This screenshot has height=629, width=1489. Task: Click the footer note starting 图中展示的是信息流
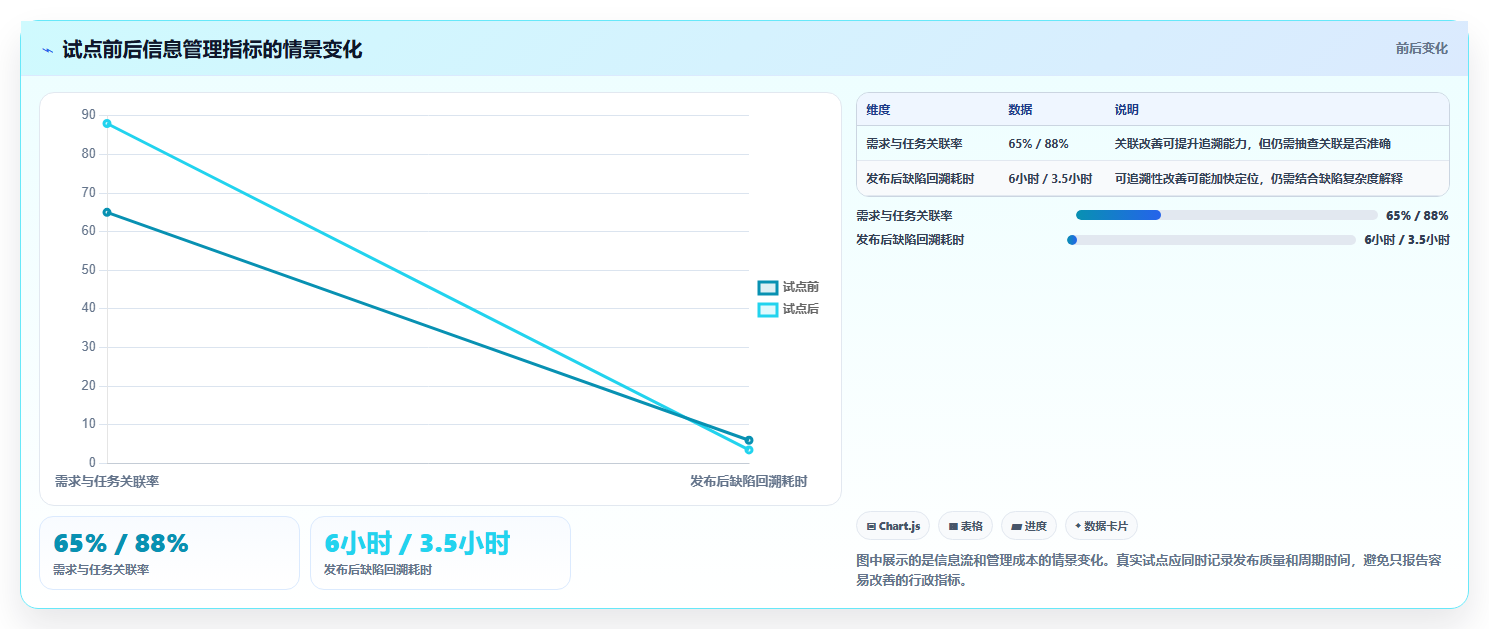(1149, 570)
